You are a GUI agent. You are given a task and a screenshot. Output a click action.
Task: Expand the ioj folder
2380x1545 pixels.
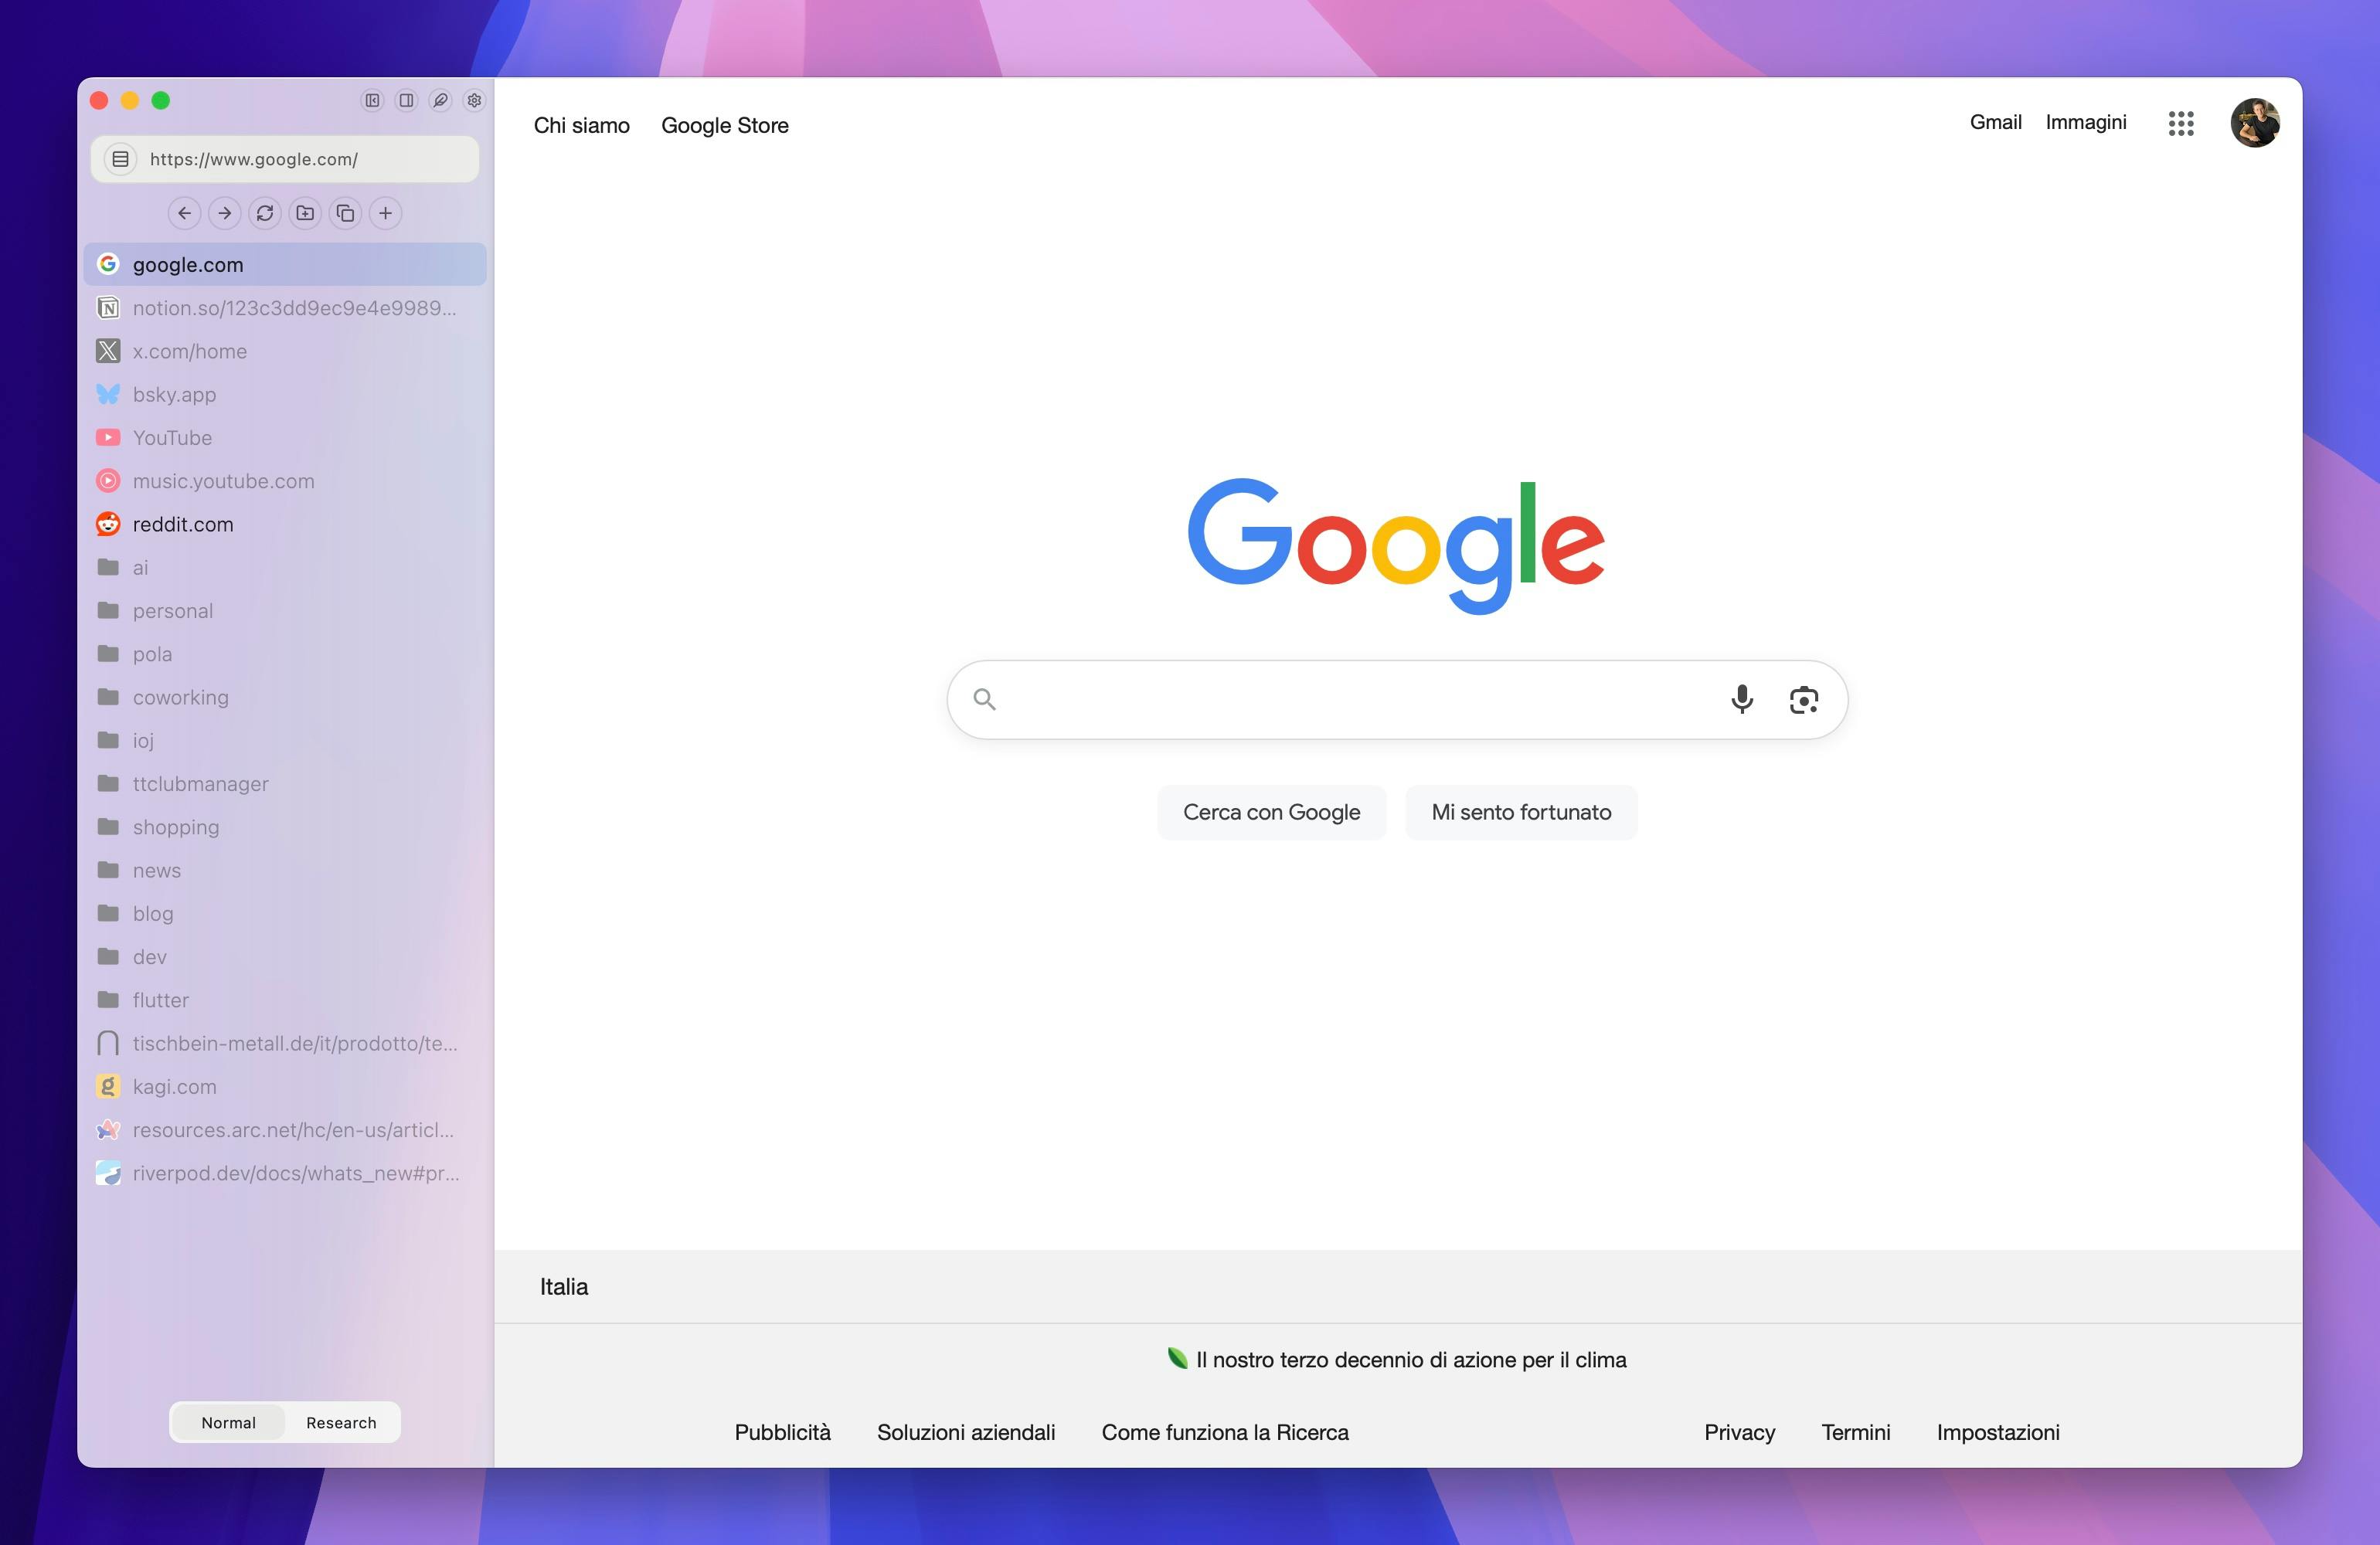tap(285, 740)
